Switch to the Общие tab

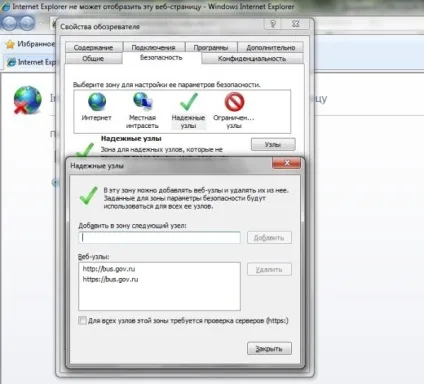(x=93, y=58)
